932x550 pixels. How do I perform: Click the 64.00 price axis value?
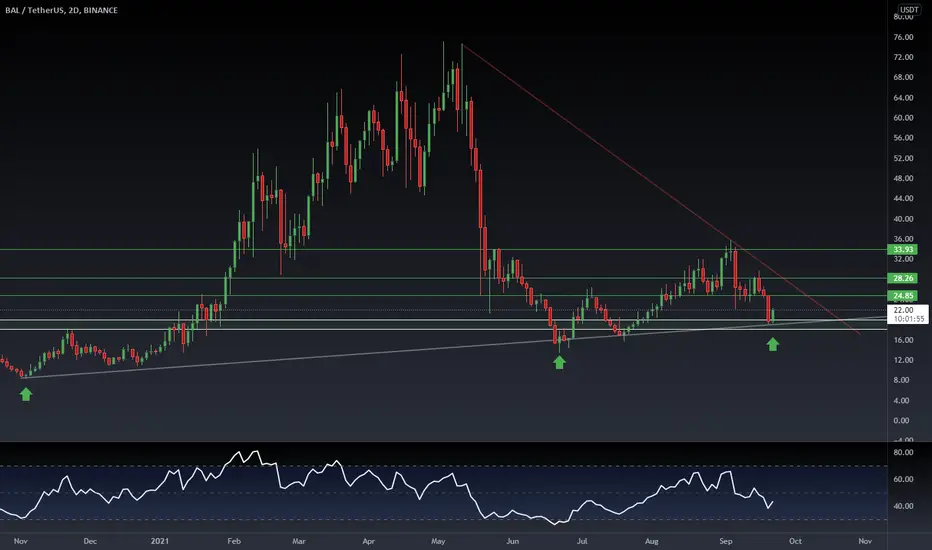tap(903, 98)
